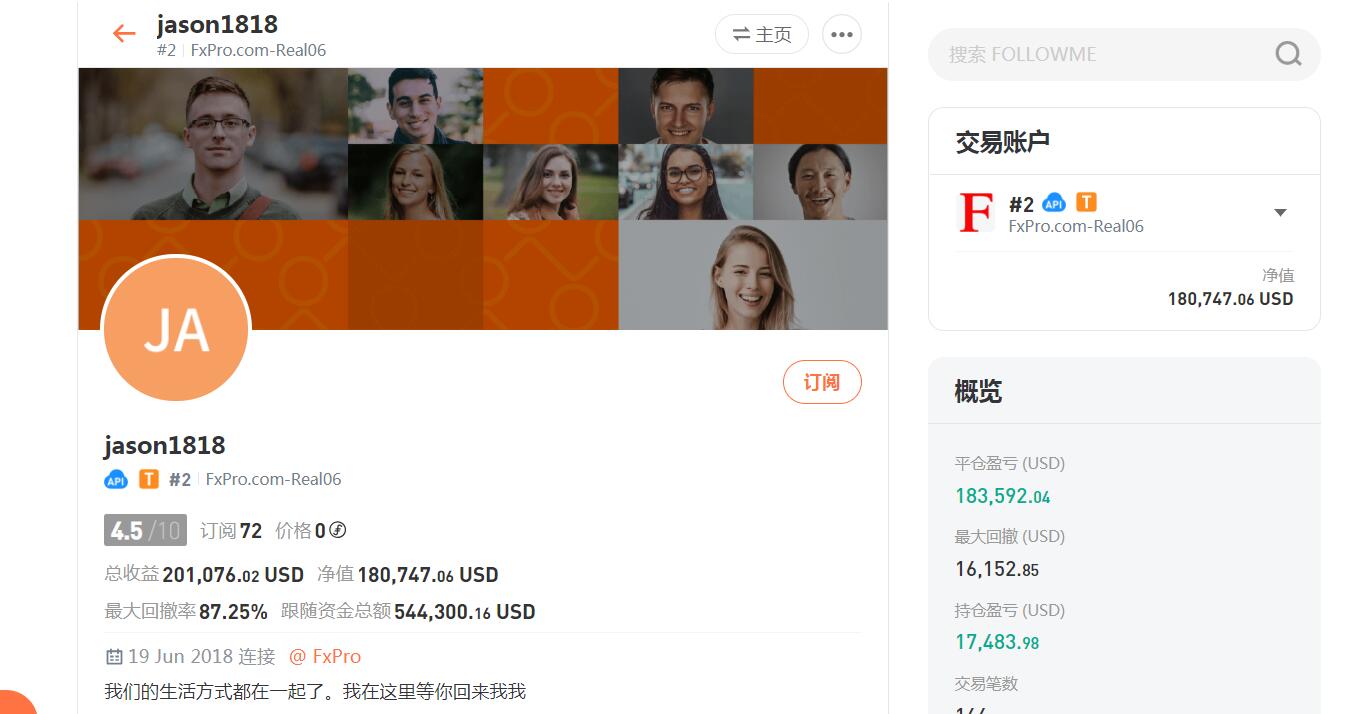This screenshot has width=1351, height=714.
Task: Click the orange T badge under profile name
Action: (x=149, y=479)
